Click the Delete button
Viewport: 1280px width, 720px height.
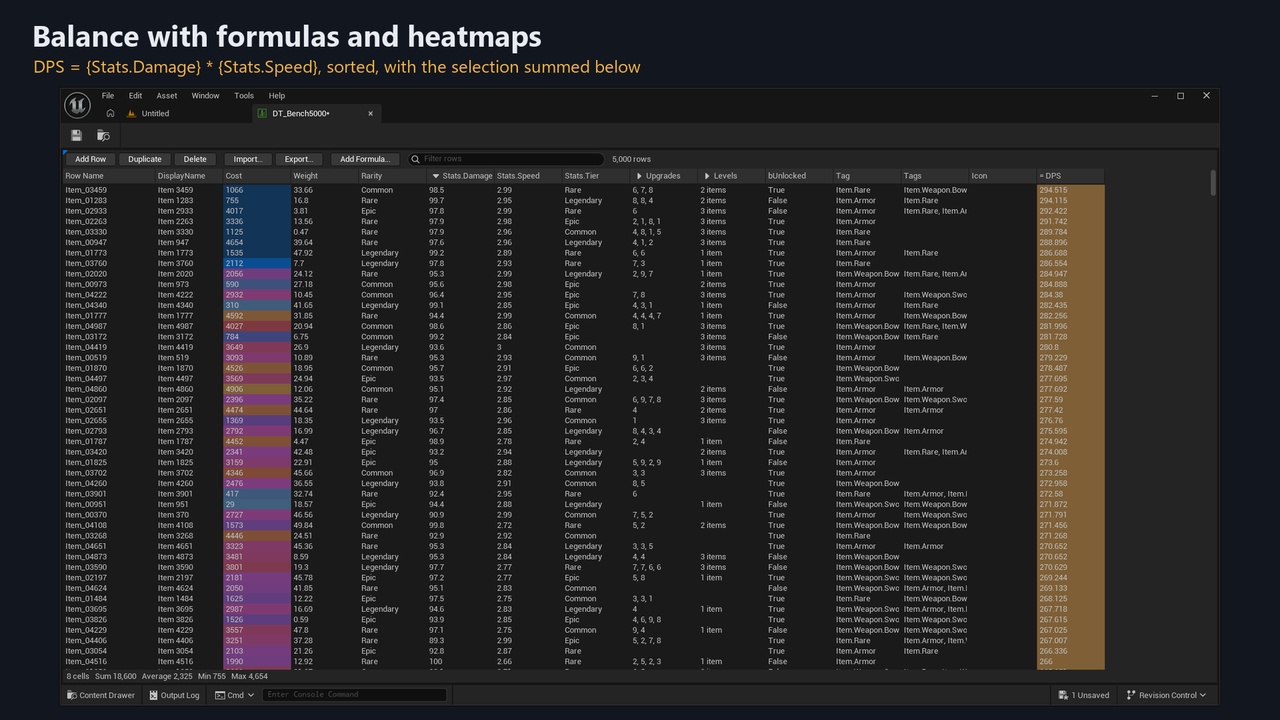195,159
